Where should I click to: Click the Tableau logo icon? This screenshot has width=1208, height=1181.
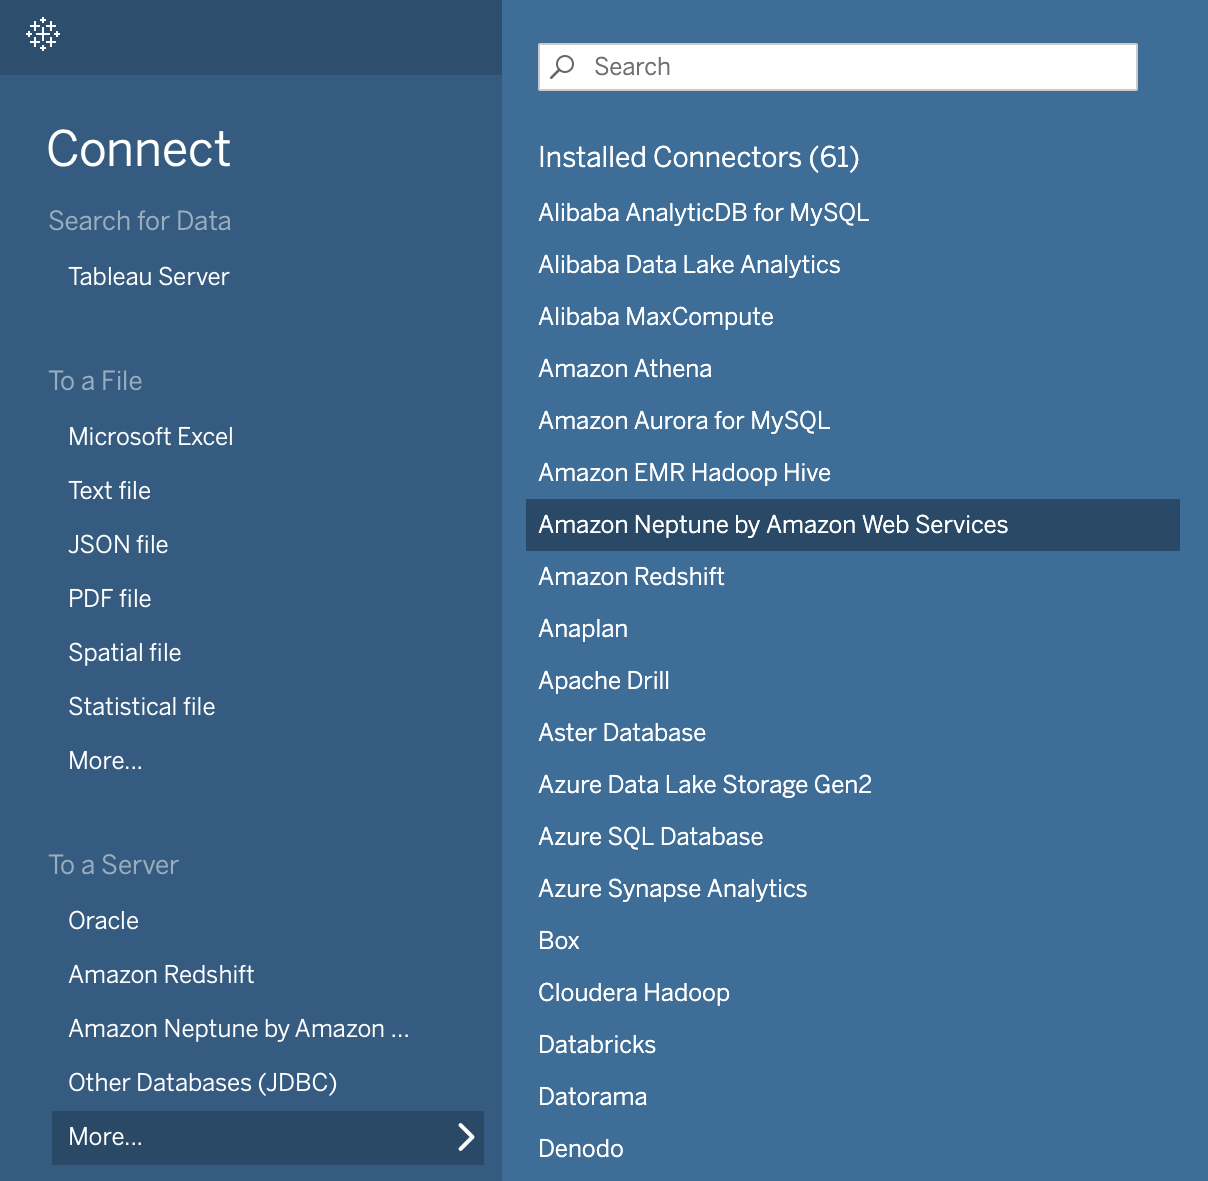[x=43, y=34]
